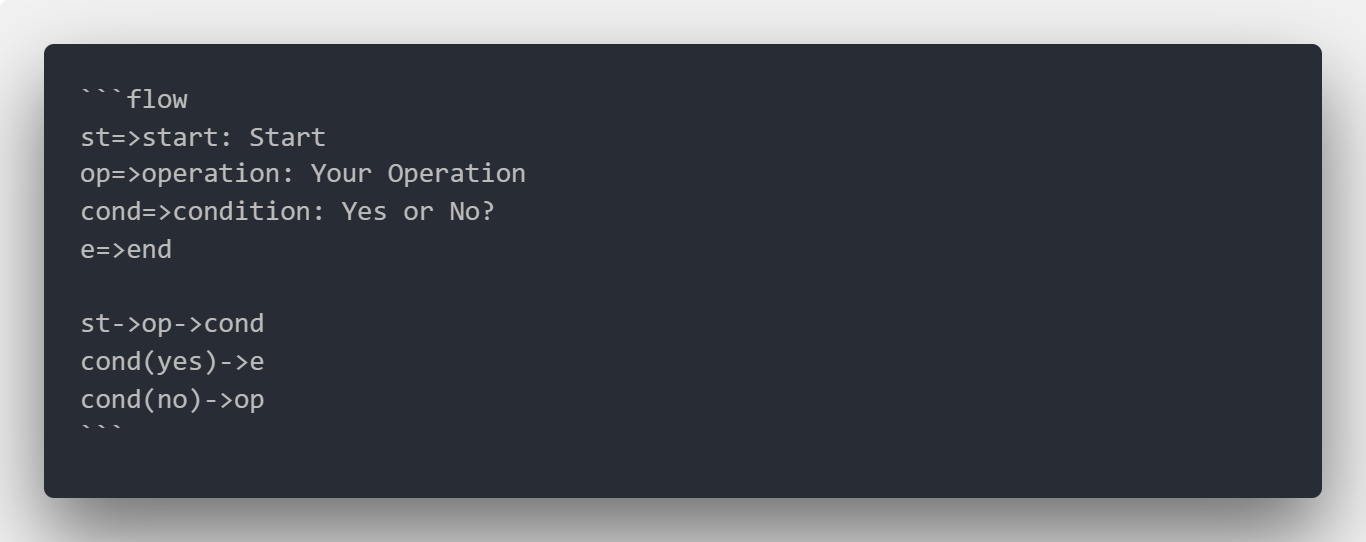
Task: Click "(yes)" in the cond(yes) line
Action: coord(180,362)
